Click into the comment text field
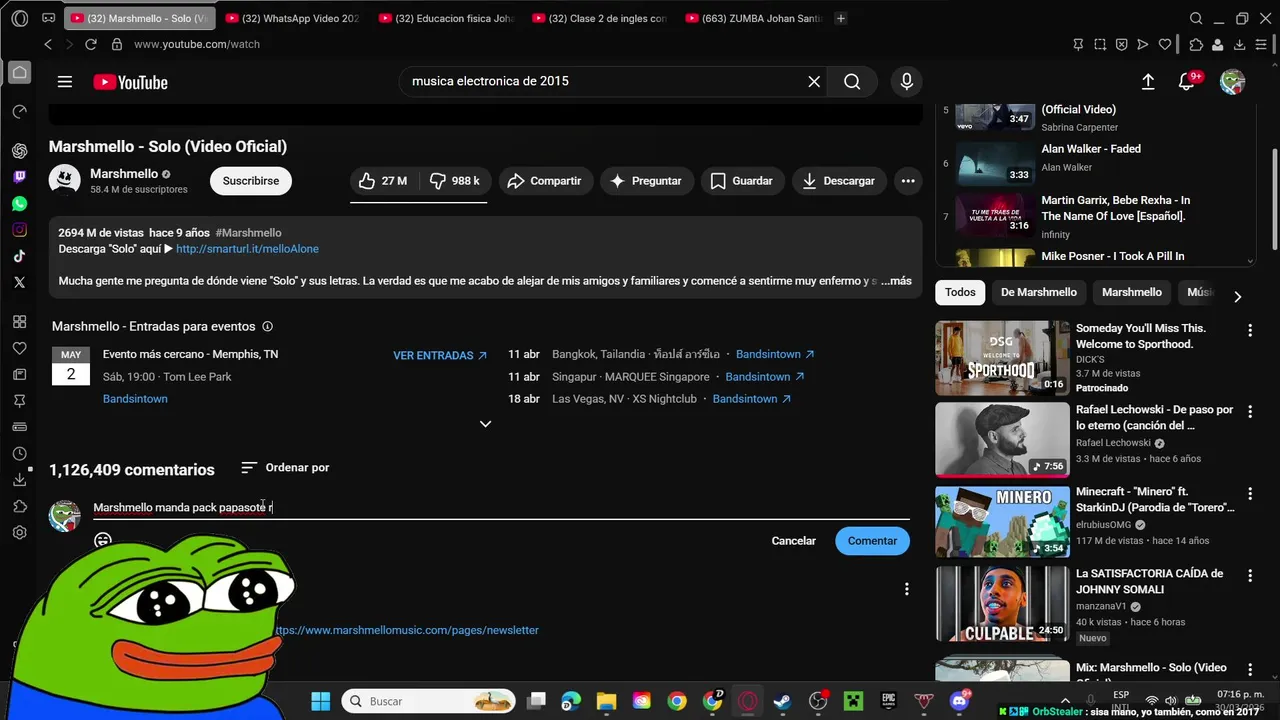Viewport: 1280px width, 720px height. pyautogui.click(x=501, y=508)
